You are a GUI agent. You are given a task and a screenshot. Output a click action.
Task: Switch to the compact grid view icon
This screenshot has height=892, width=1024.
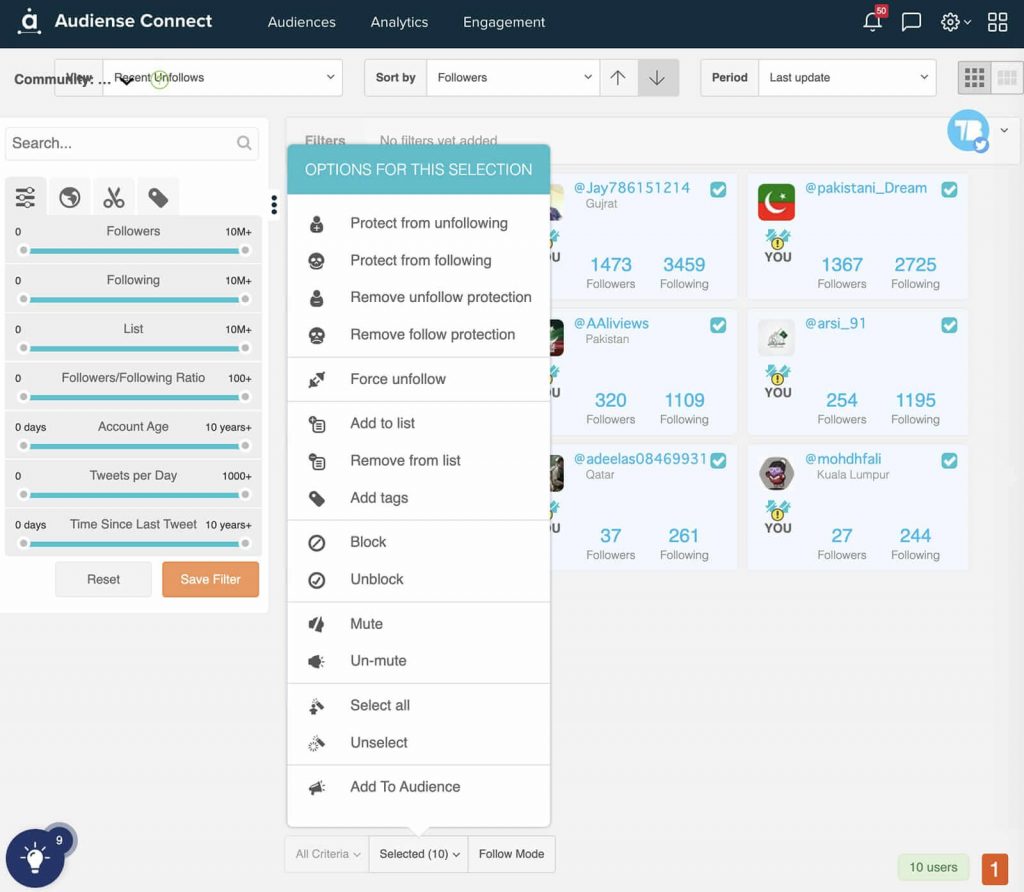click(x=1006, y=78)
